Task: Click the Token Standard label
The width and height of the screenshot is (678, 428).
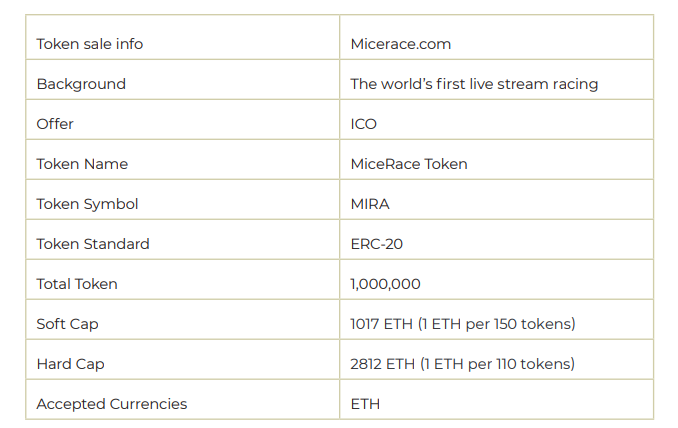Action: 93,244
